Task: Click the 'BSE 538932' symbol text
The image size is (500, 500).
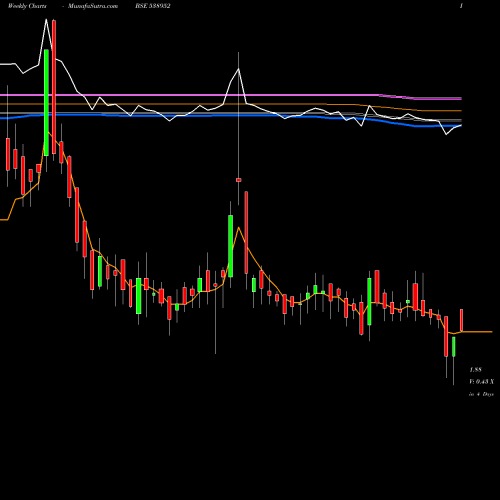Action: (153, 6)
